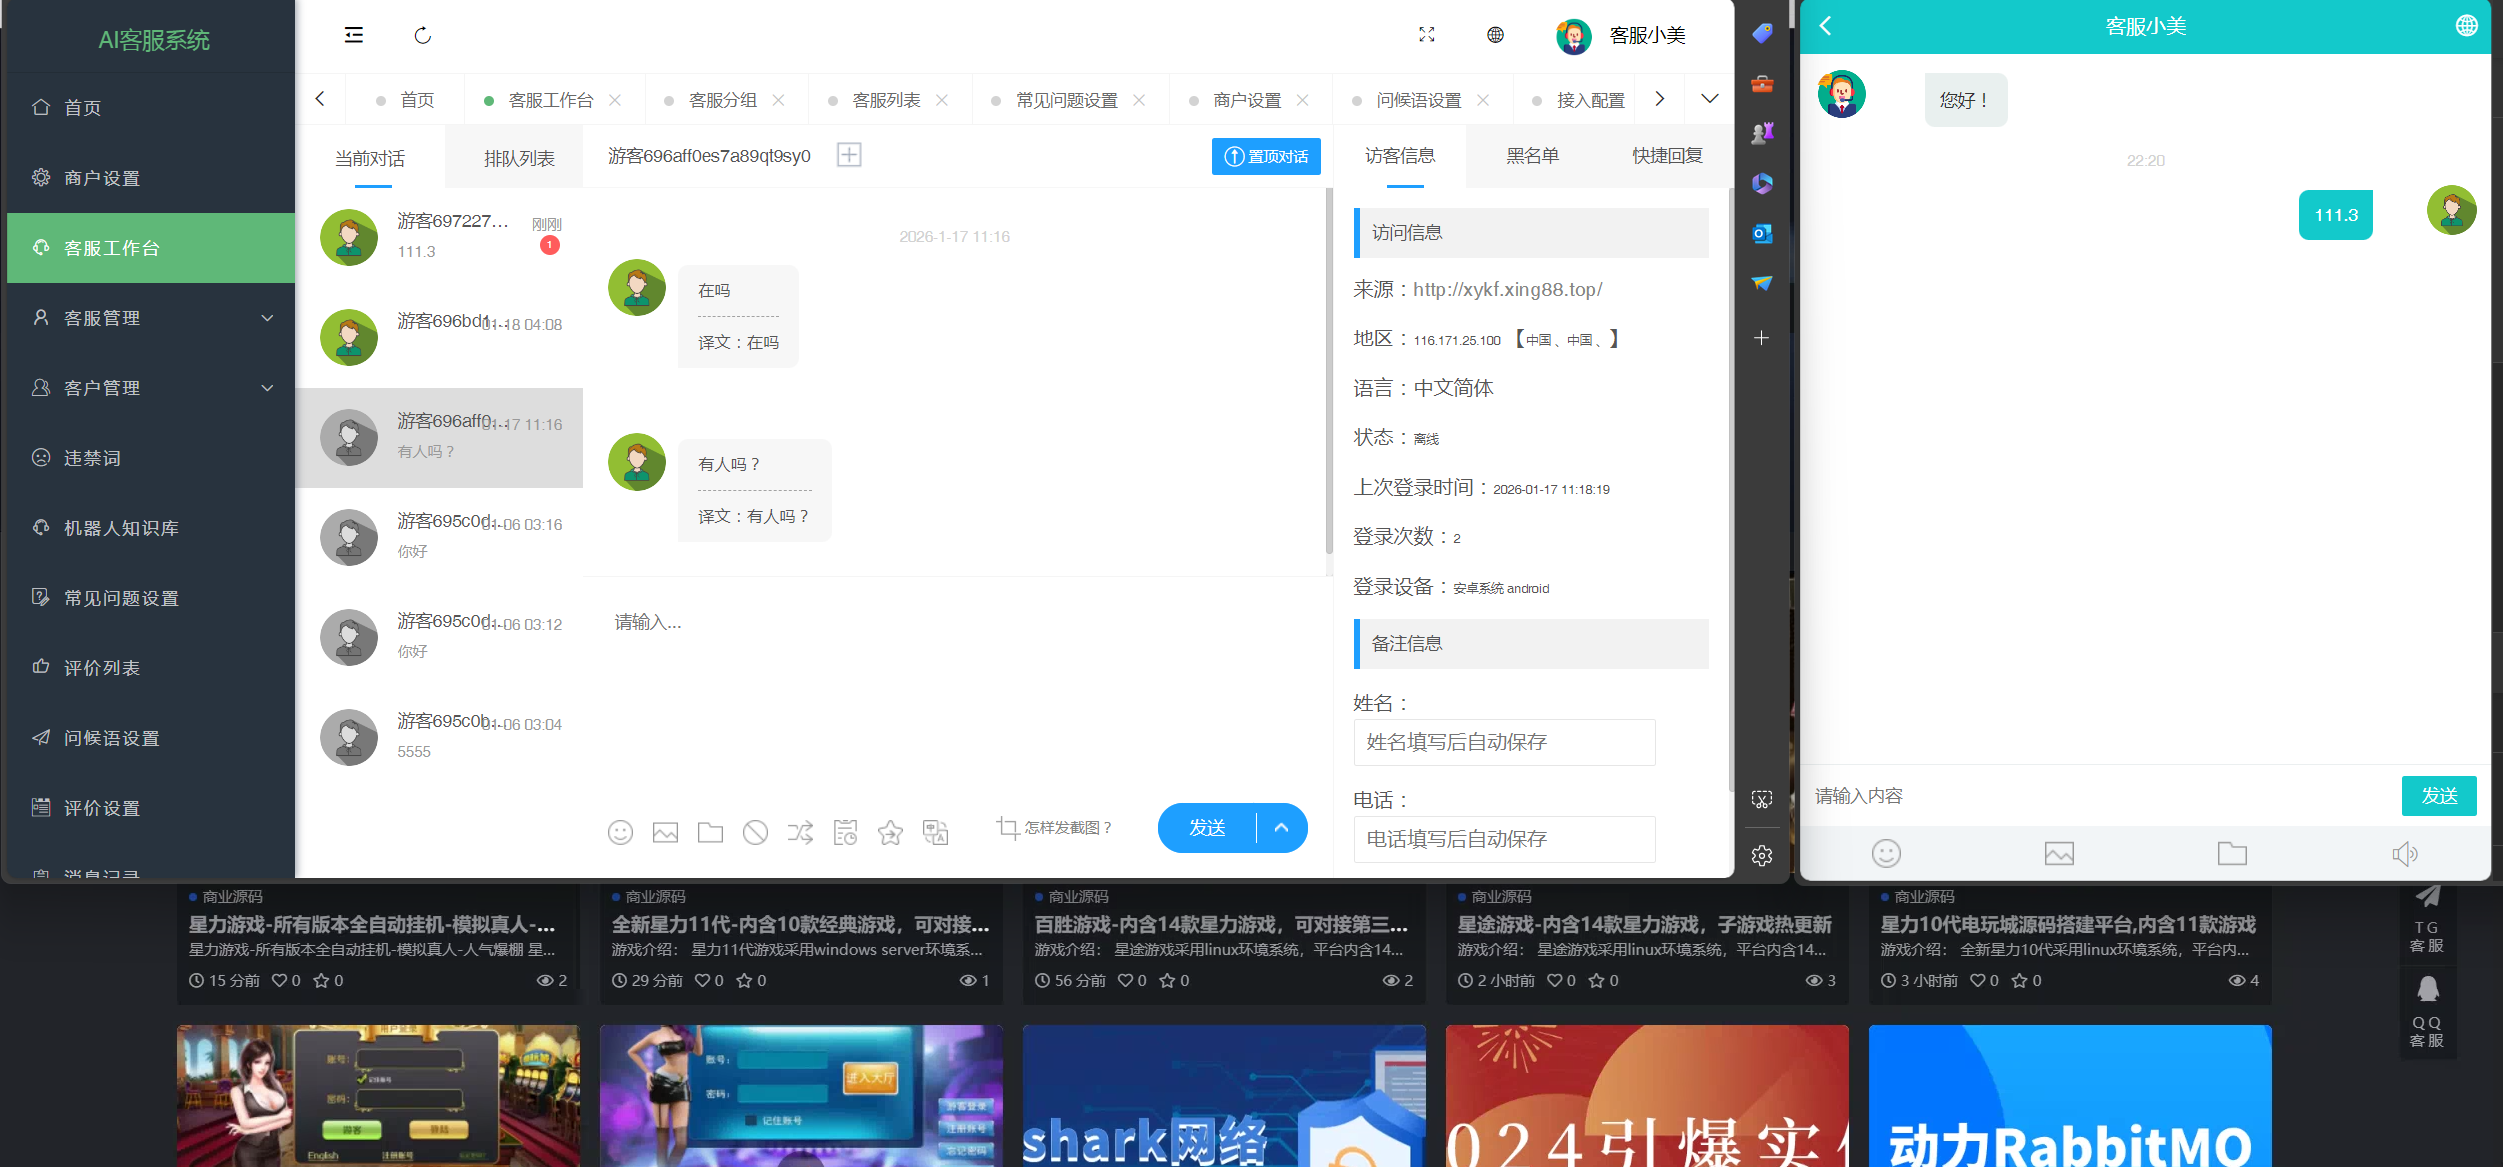
Task: Switch to the 排队列表 tab
Action: 519,158
